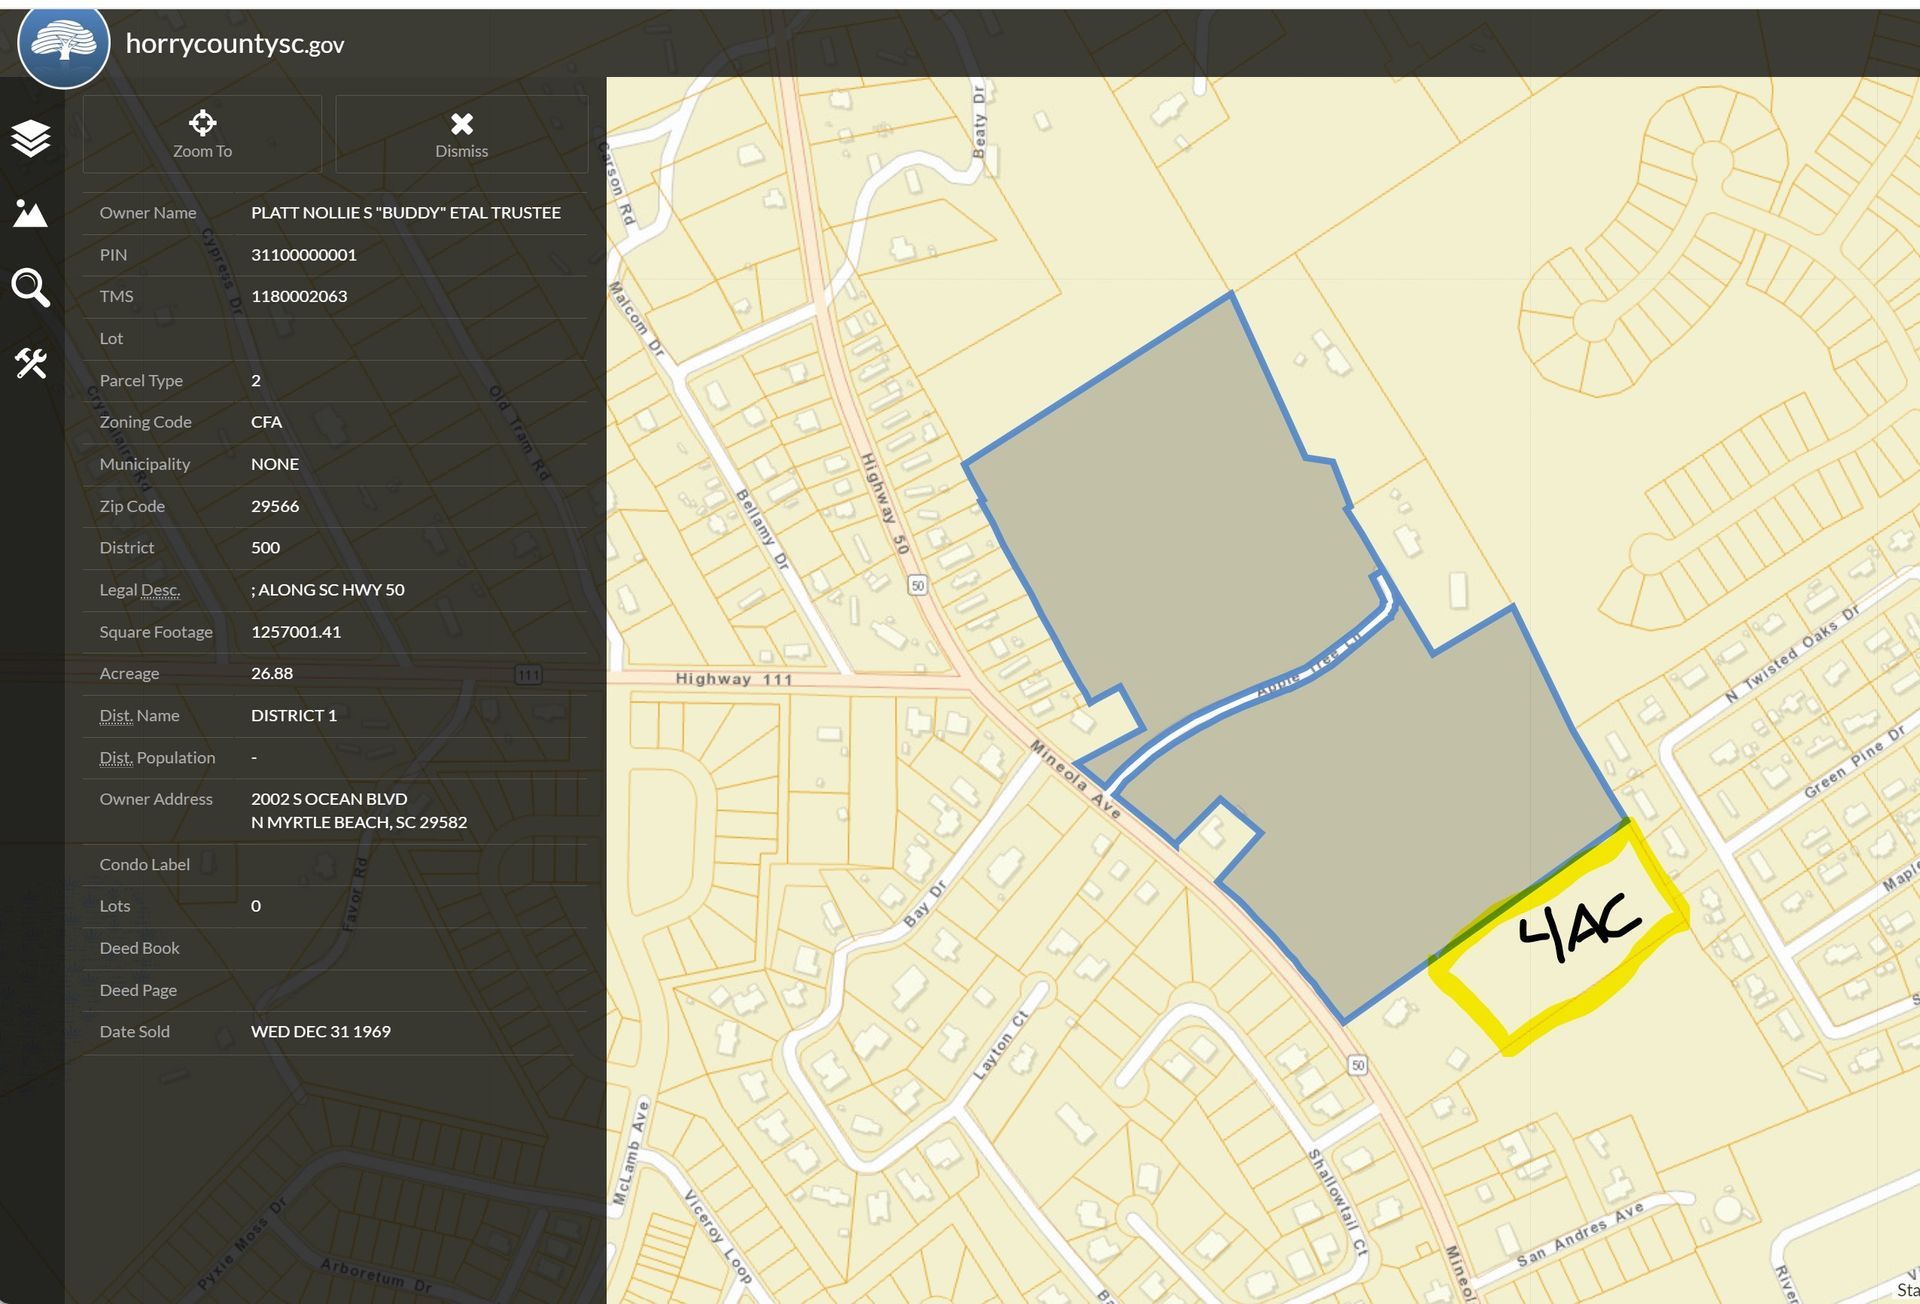This screenshot has height=1304, width=1920.
Task: Click the TMS number 1180002063
Action: (x=299, y=297)
